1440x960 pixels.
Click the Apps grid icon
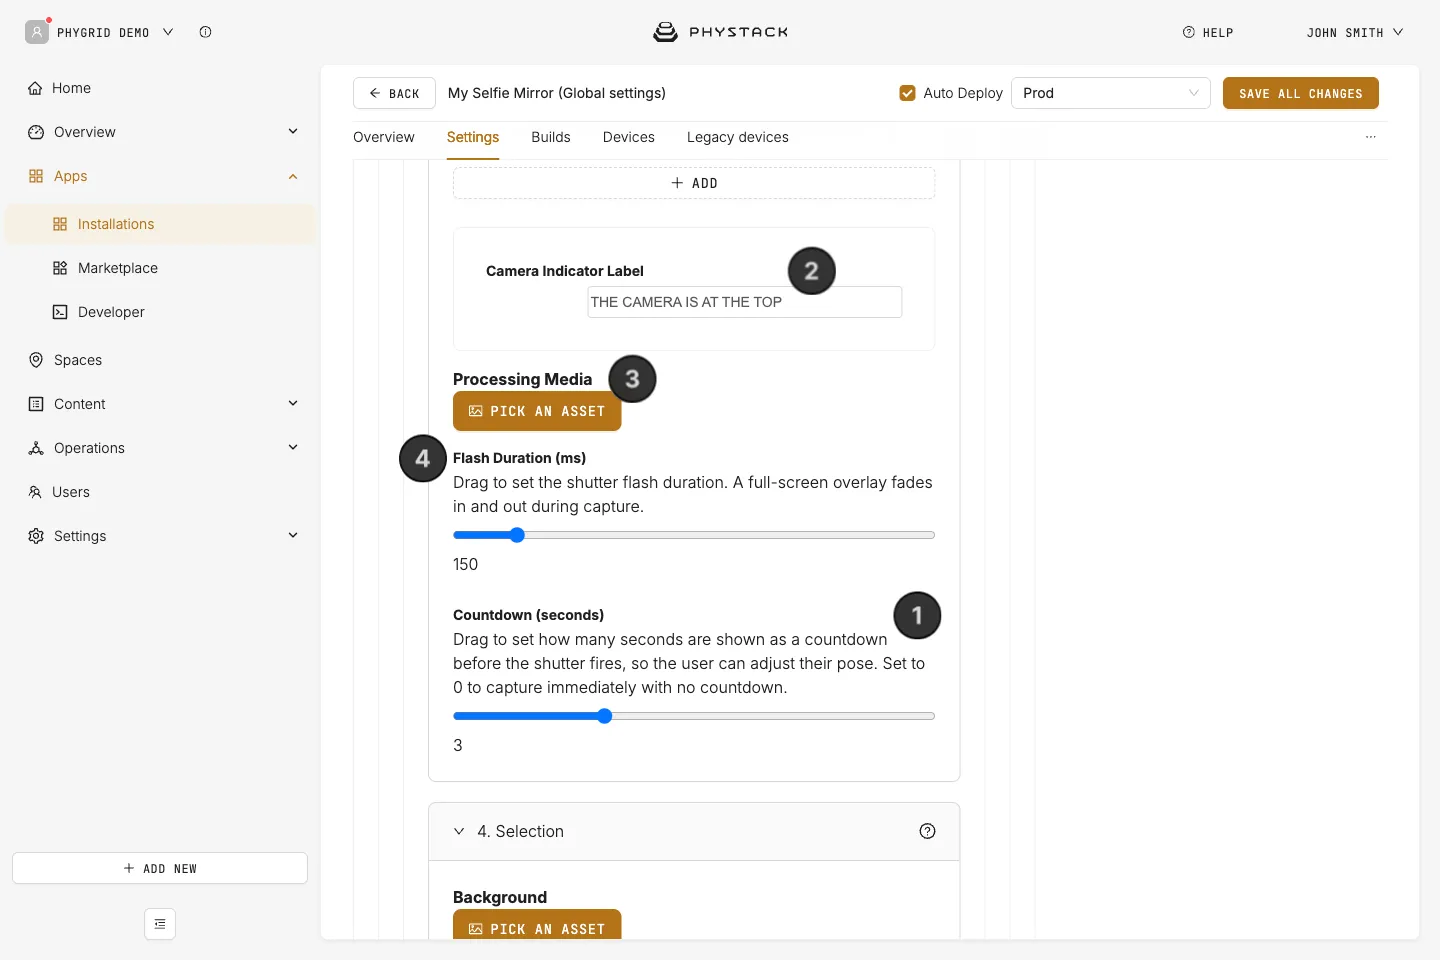click(x=36, y=176)
